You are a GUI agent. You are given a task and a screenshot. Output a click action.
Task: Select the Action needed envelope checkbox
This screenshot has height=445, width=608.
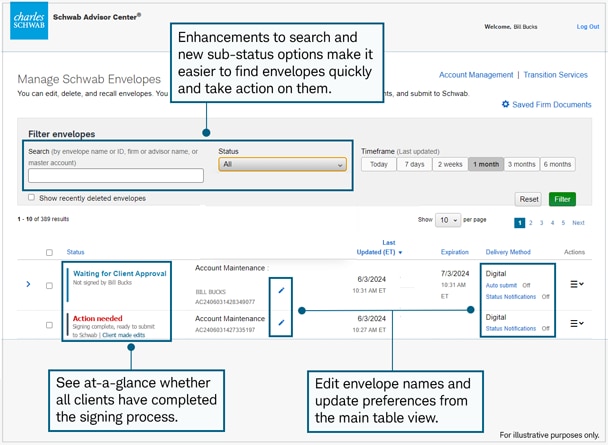(49, 325)
